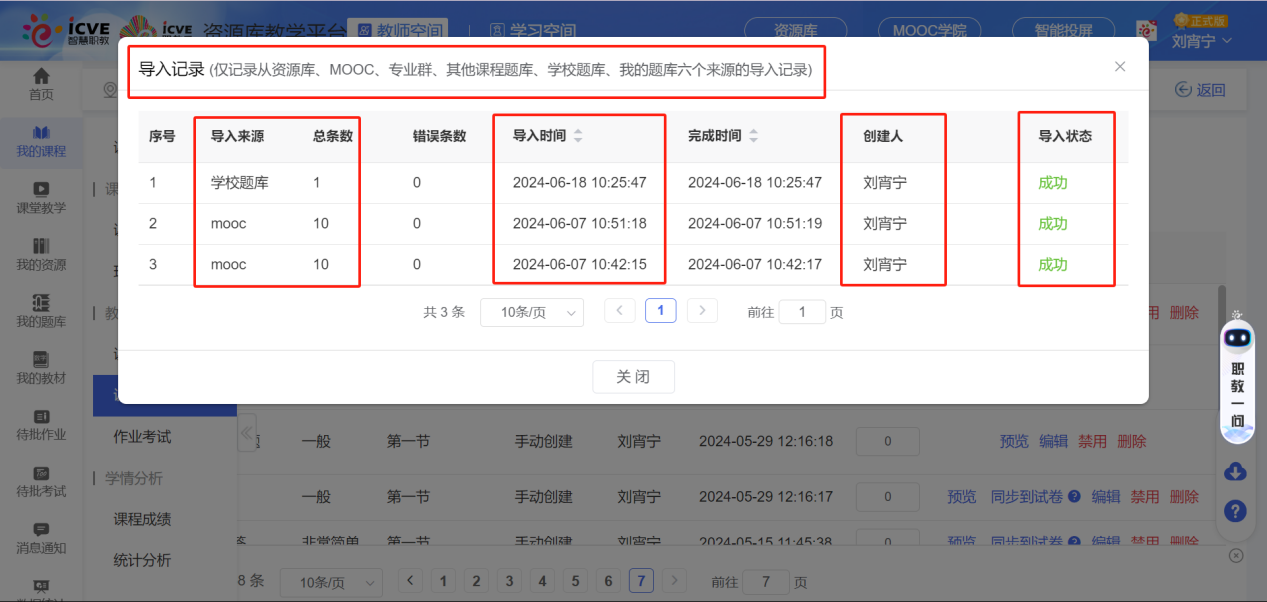The image size is (1267, 602).
Task: Click inside the 前往 page number input
Action: [x=803, y=311]
